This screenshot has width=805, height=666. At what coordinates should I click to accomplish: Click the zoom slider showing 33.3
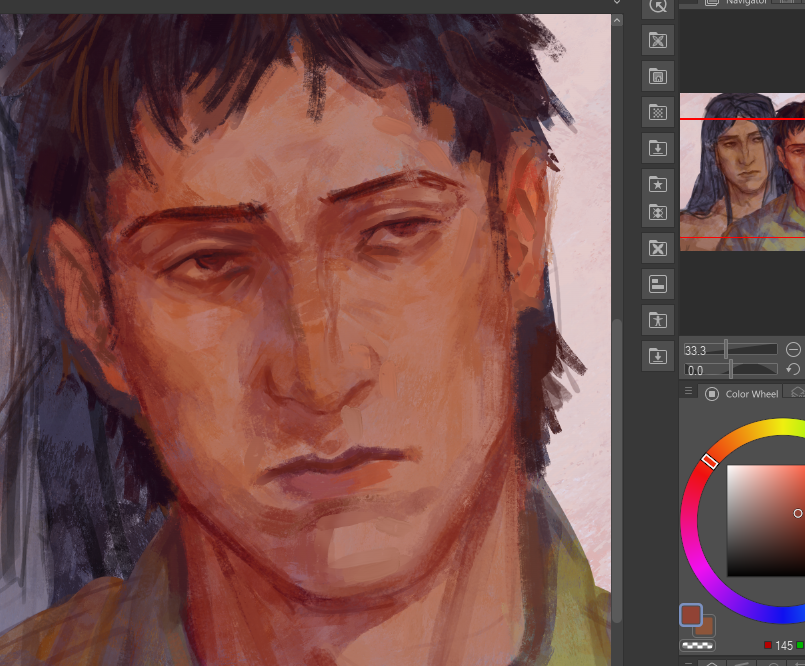(x=730, y=350)
